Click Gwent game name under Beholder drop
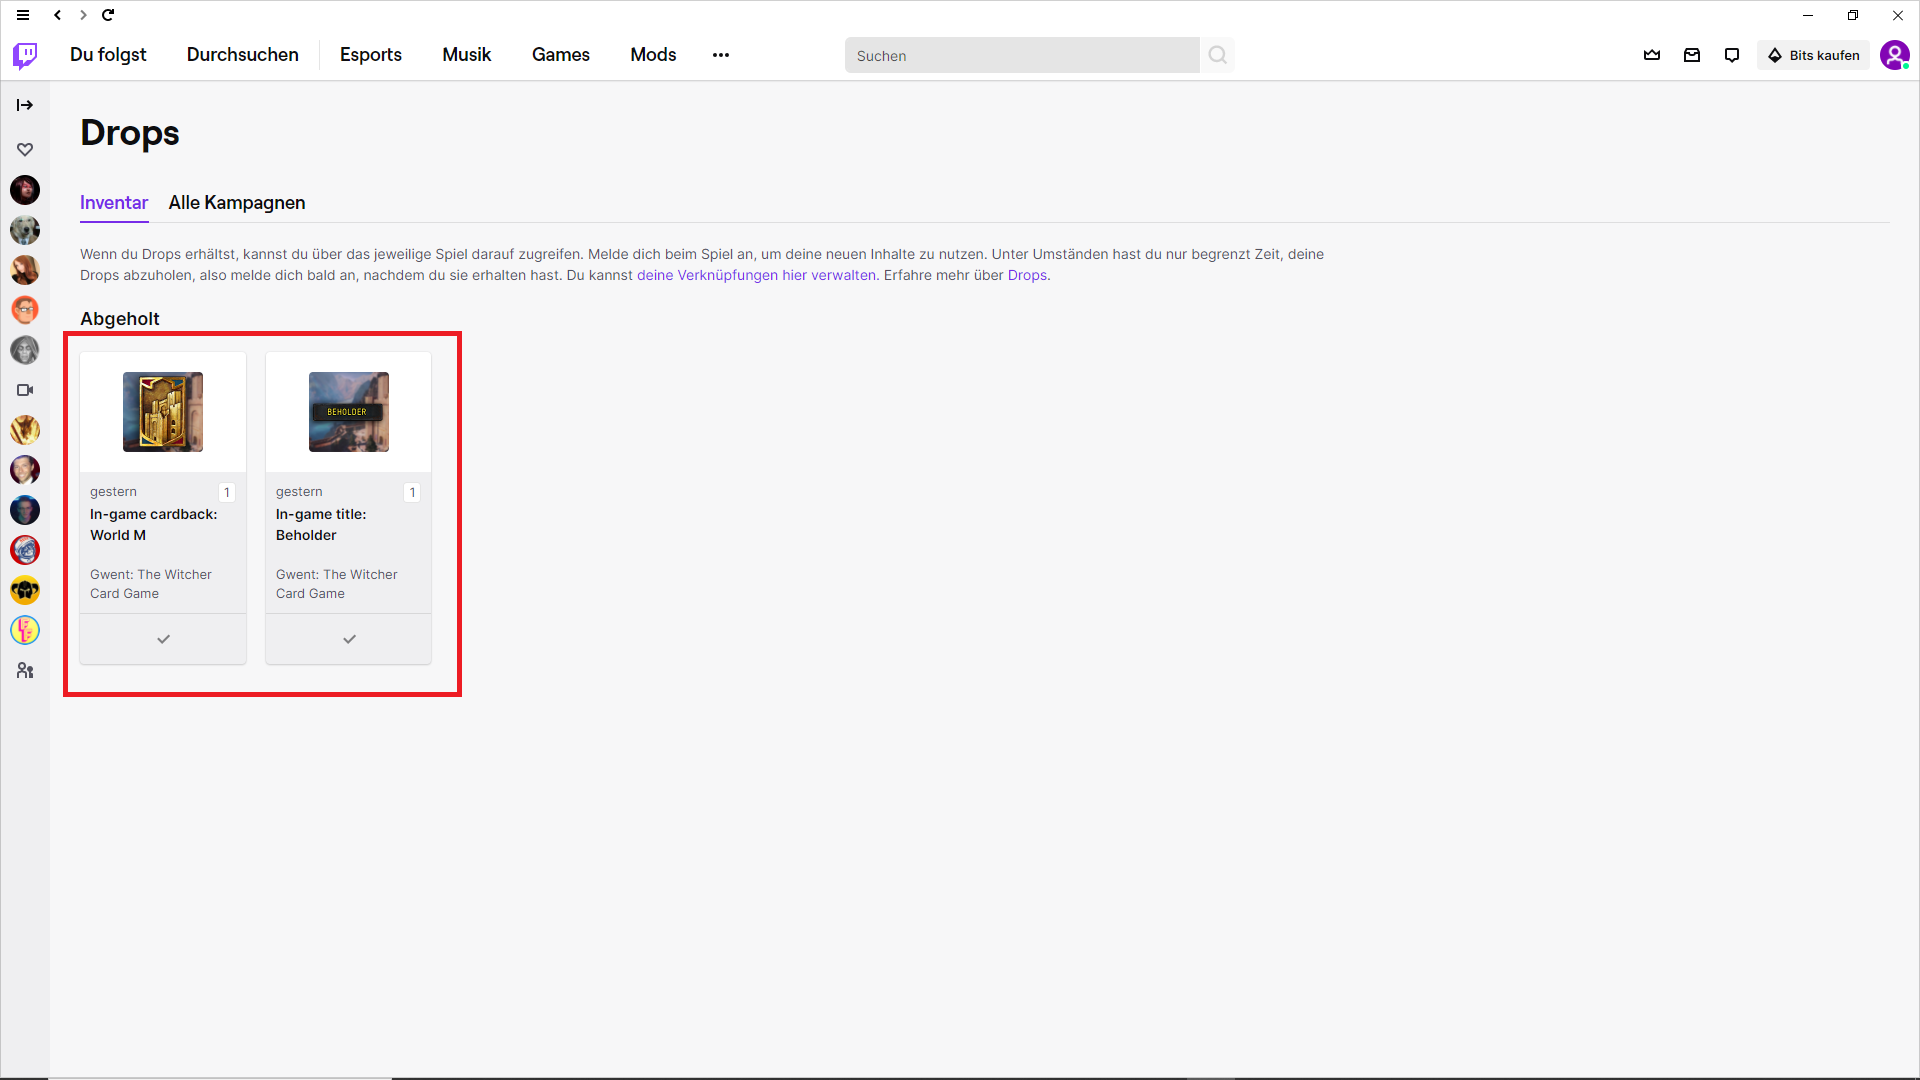This screenshot has width=1920, height=1080. click(x=337, y=584)
